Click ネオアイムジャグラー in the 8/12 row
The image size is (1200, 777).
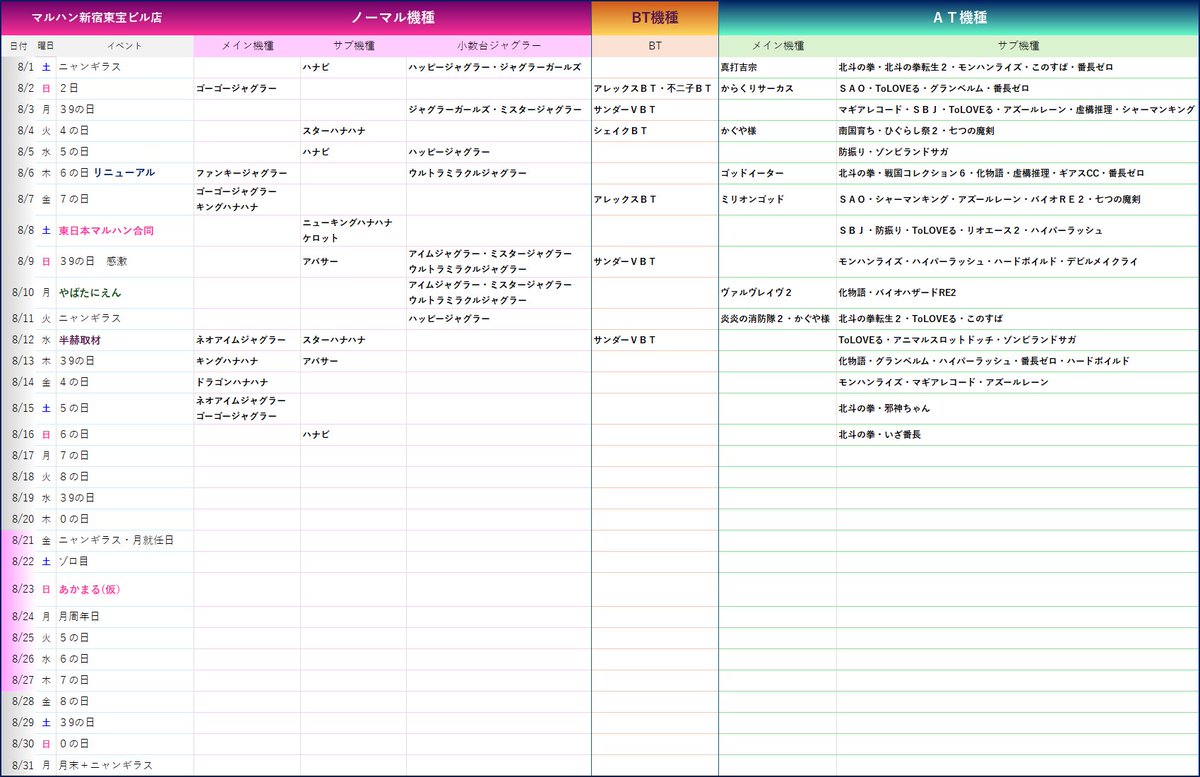pyautogui.click(x=241, y=339)
